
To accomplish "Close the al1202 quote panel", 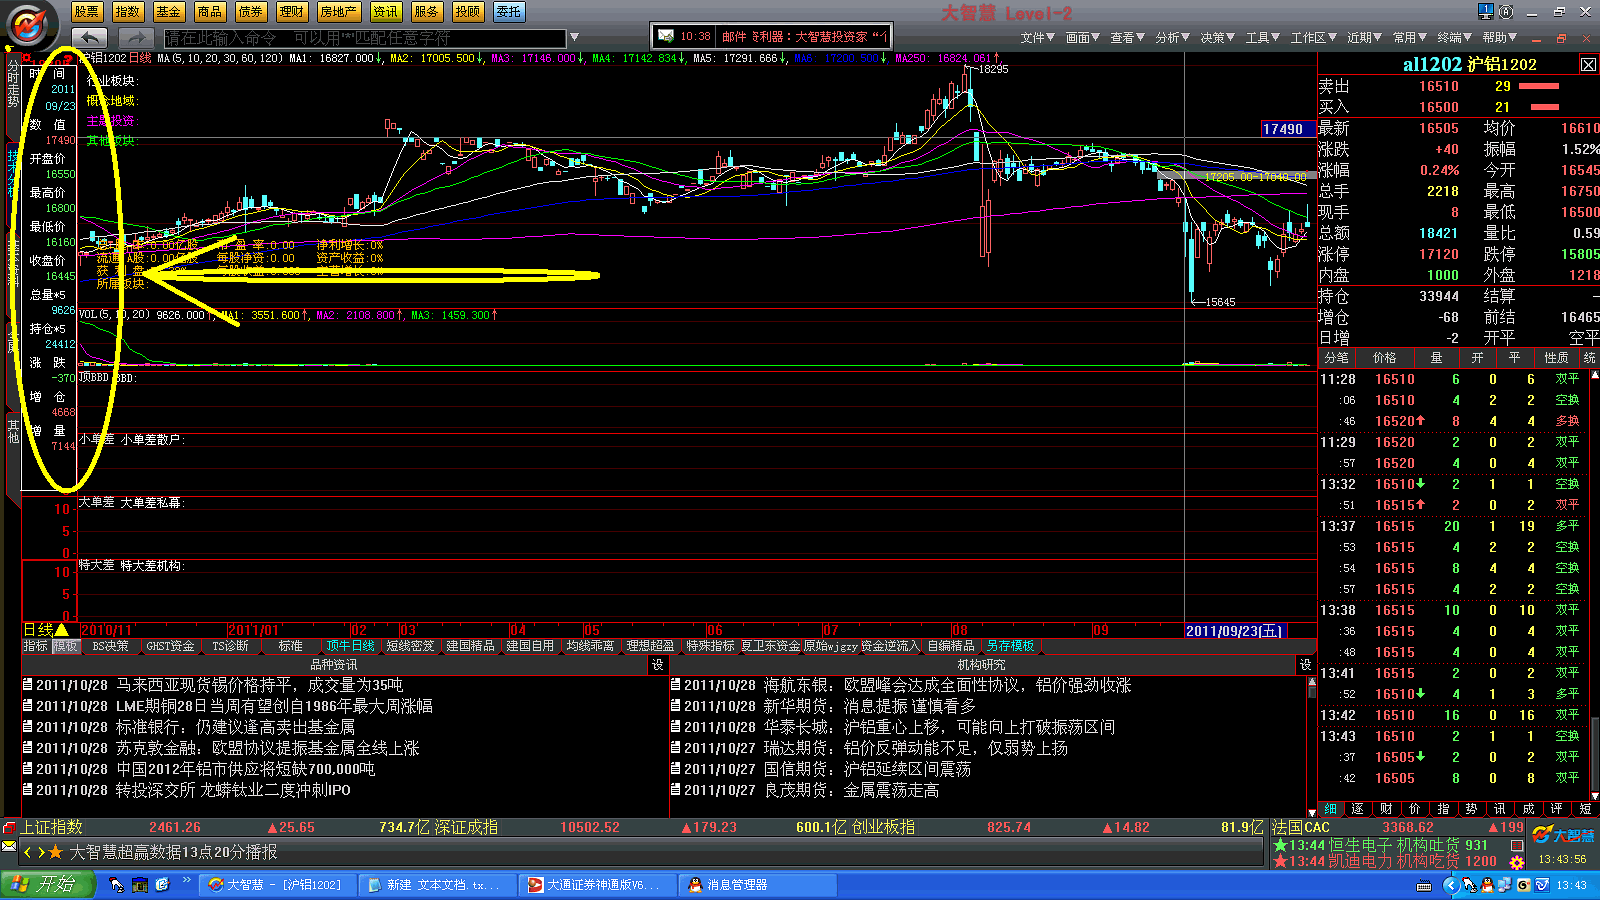I will point(1588,64).
